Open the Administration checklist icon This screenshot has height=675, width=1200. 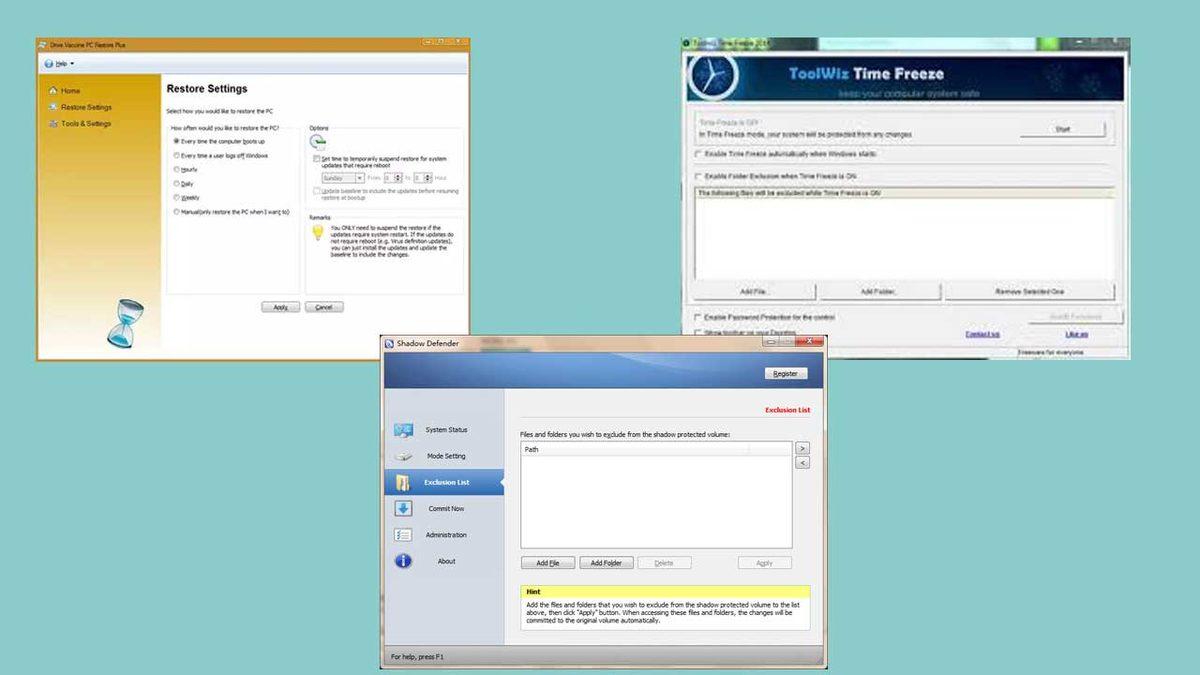tap(403, 535)
